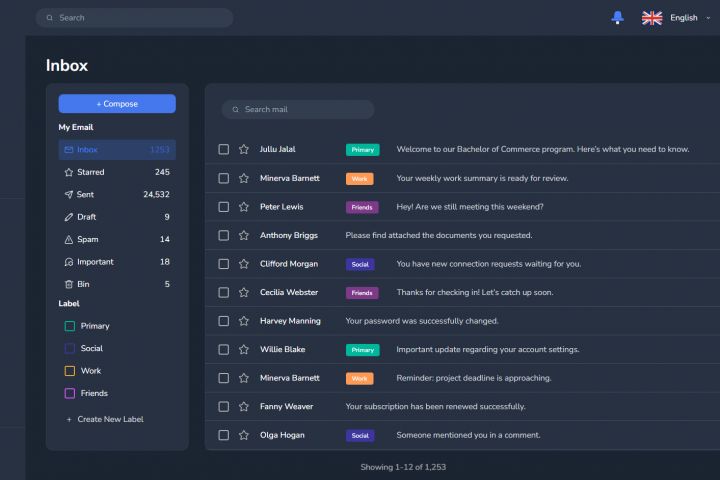720x480 pixels.
Task: Open the Inbox folder
Action: click(117, 150)
